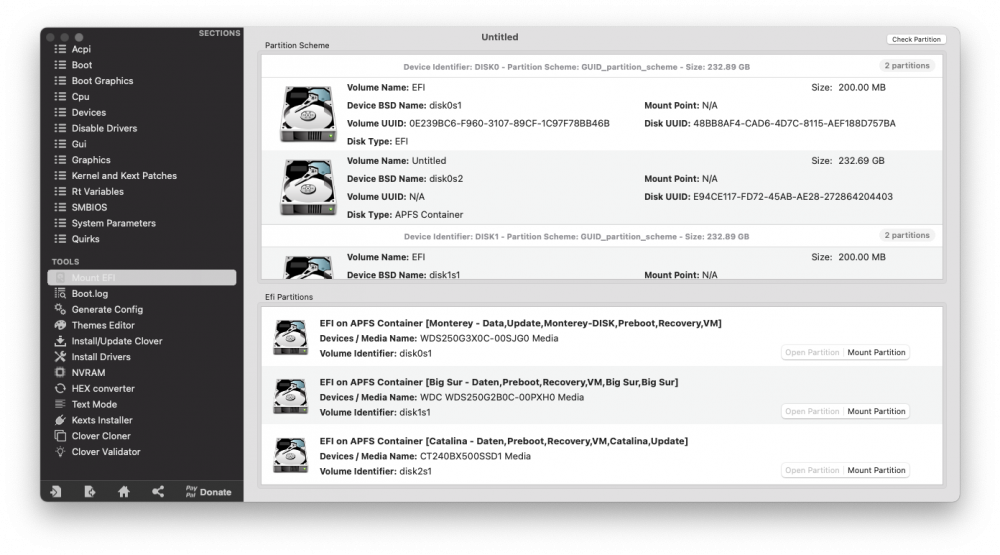Click the Text Mode icon
The height and width of the screenshot is (555, 1000).
[x=60, y=404]
